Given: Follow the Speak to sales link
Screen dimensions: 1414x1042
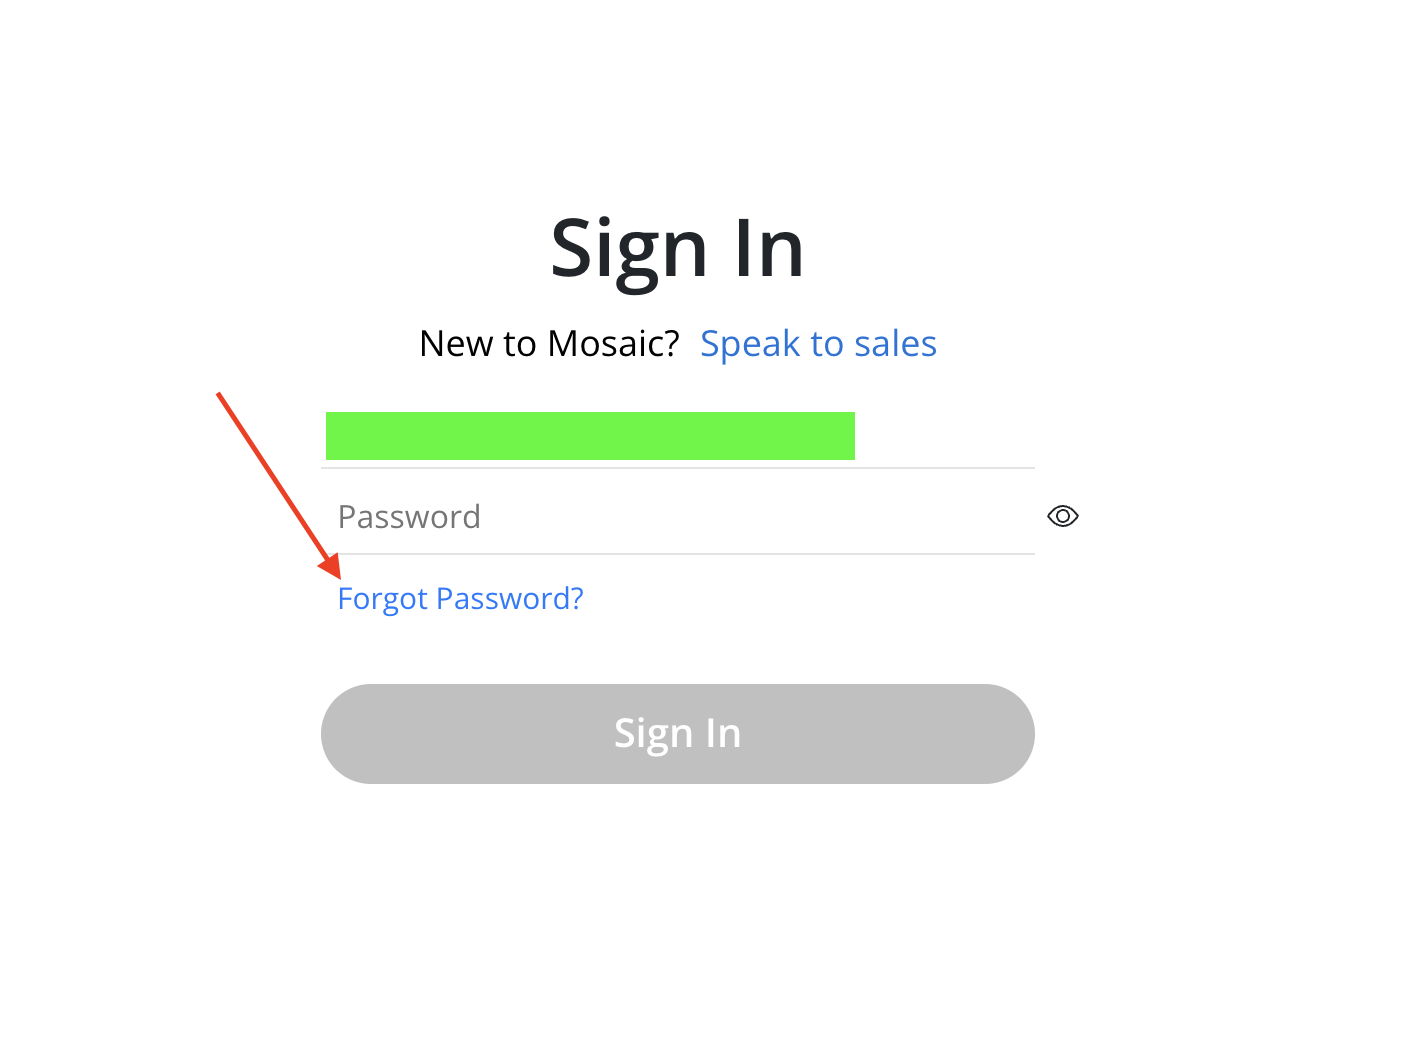Looking at the screenshot, I should point(818,344).
